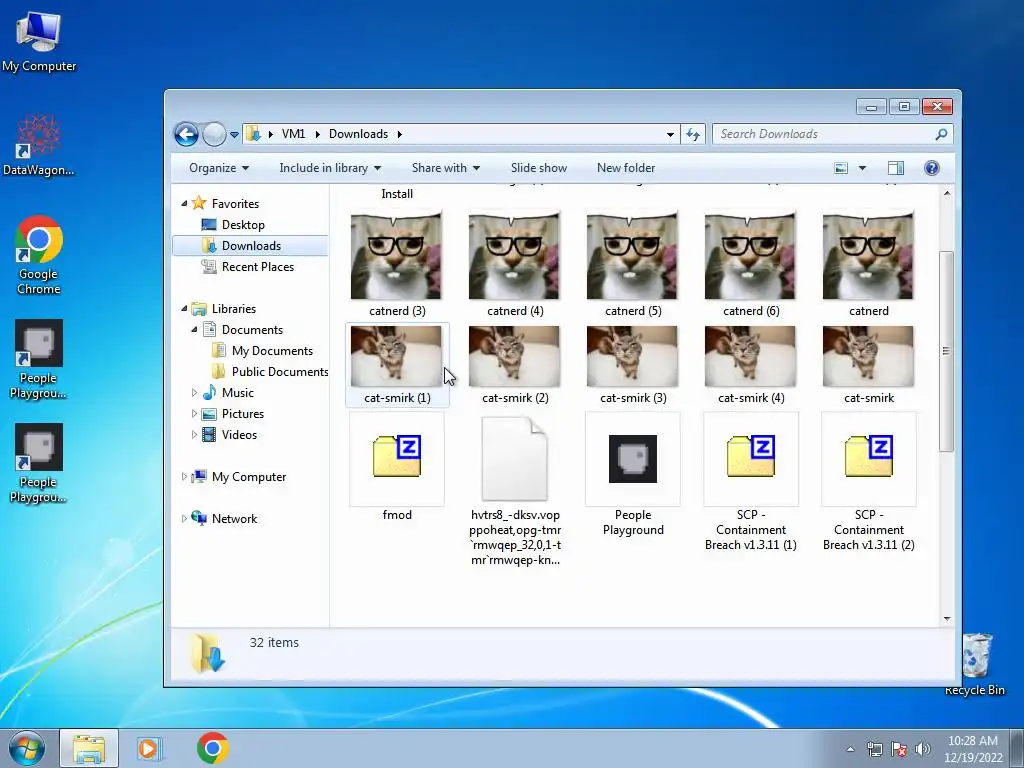Viewport: 1024px width, 768px height.
Task: Expand the Pictures library node
Action: point(194,413)
